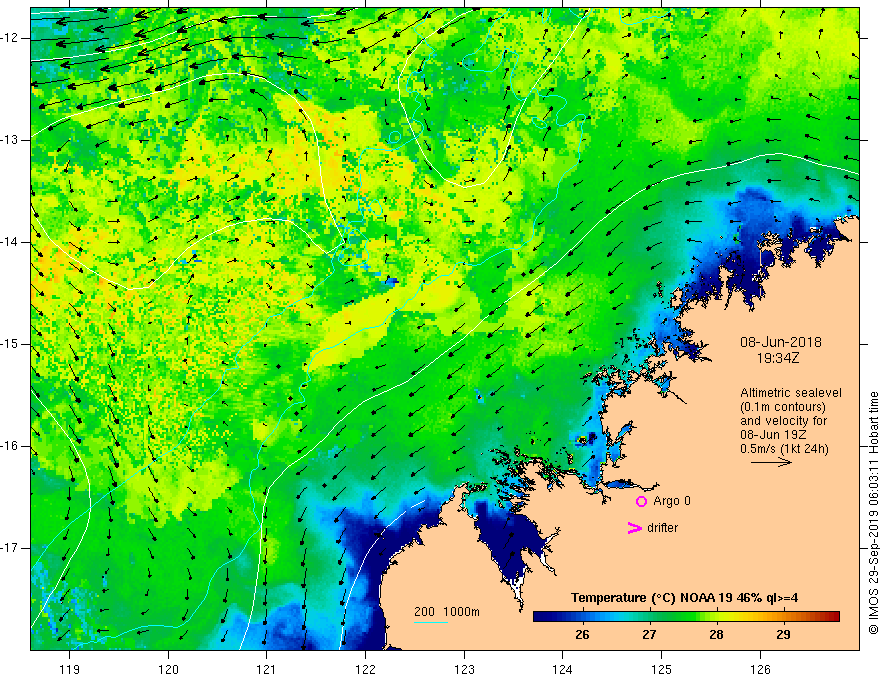880x680 pixels.
Task: Click latitude axis label -13
Action: [10, 140]
